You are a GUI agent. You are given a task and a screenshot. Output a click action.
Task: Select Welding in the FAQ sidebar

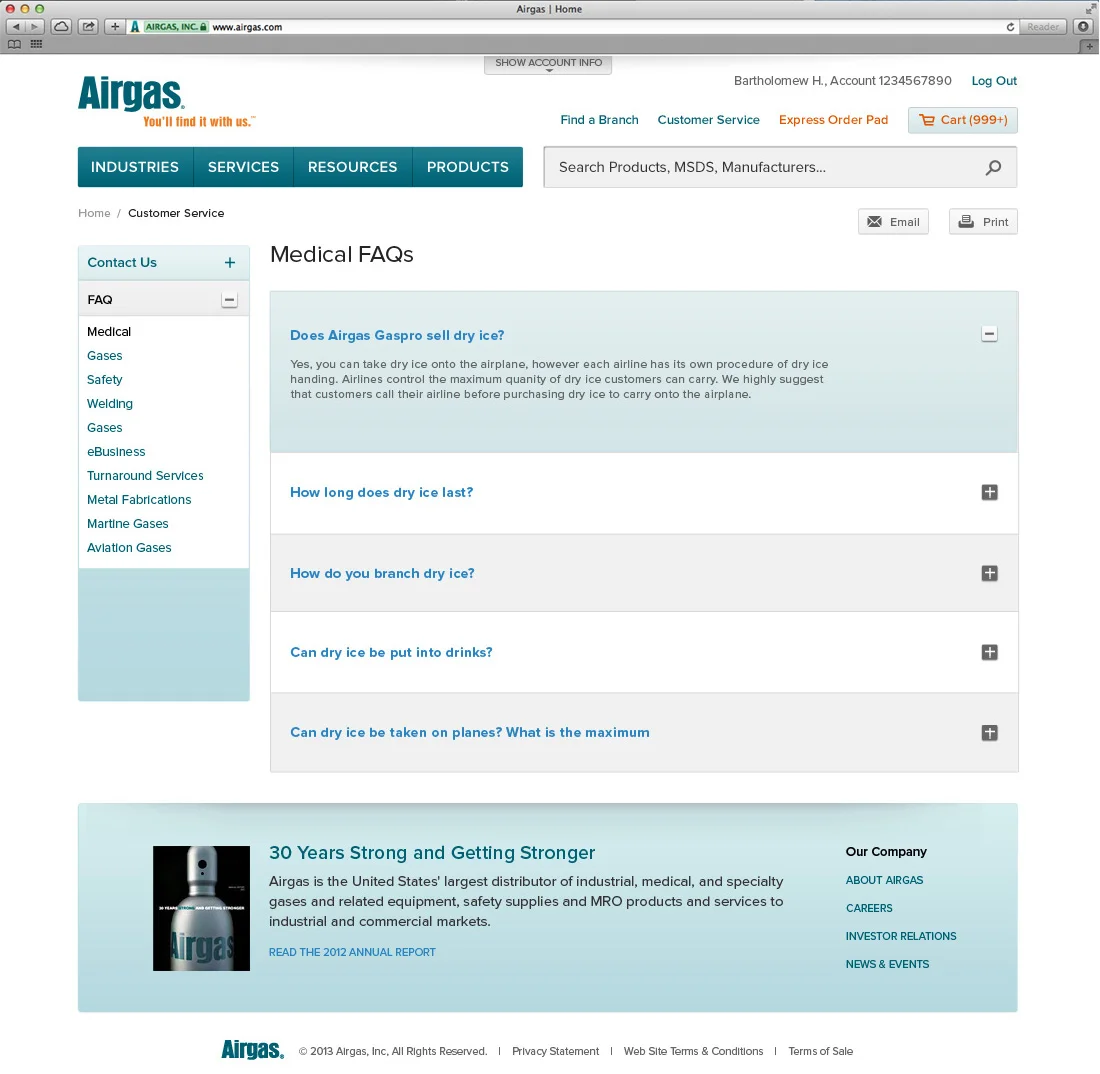(109, 403)
